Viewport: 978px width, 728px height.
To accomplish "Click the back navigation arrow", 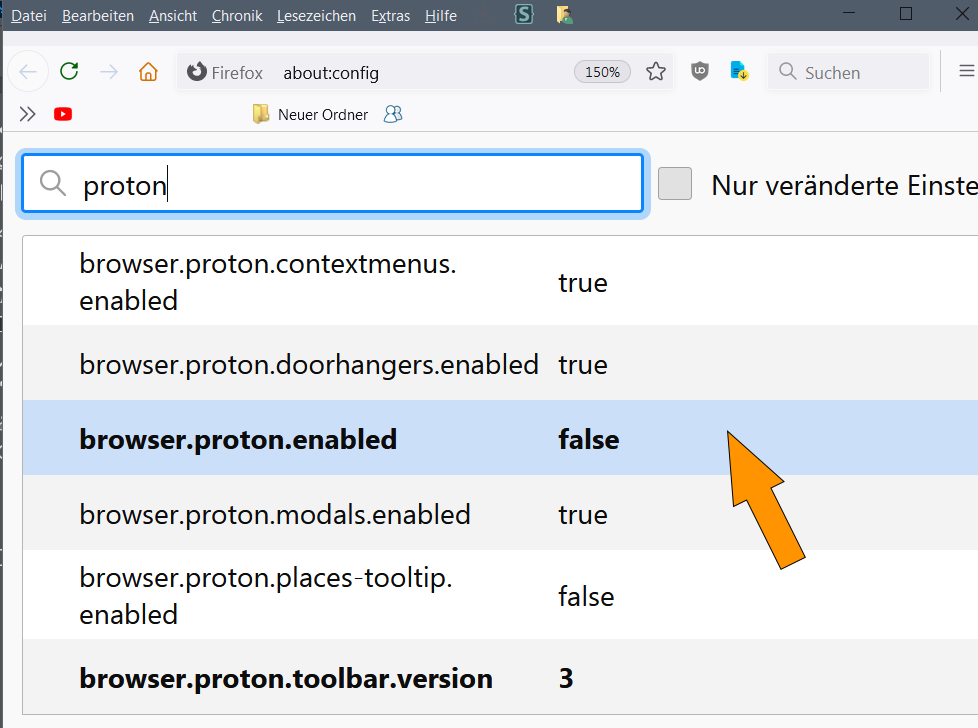I will [28, 72].
